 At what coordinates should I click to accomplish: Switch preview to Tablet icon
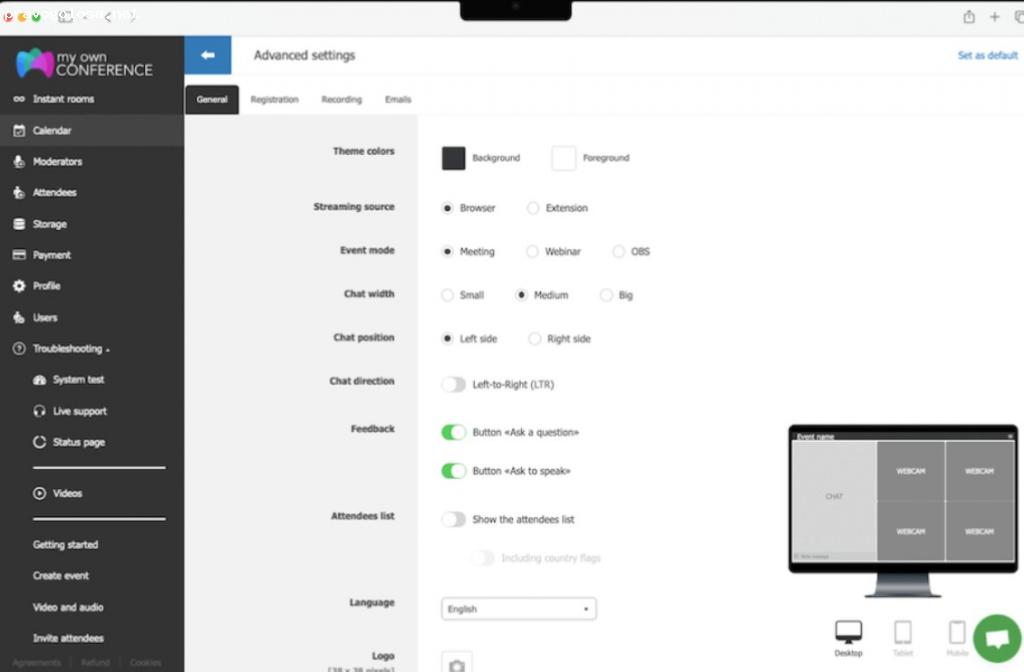click(x=903, y=634)
